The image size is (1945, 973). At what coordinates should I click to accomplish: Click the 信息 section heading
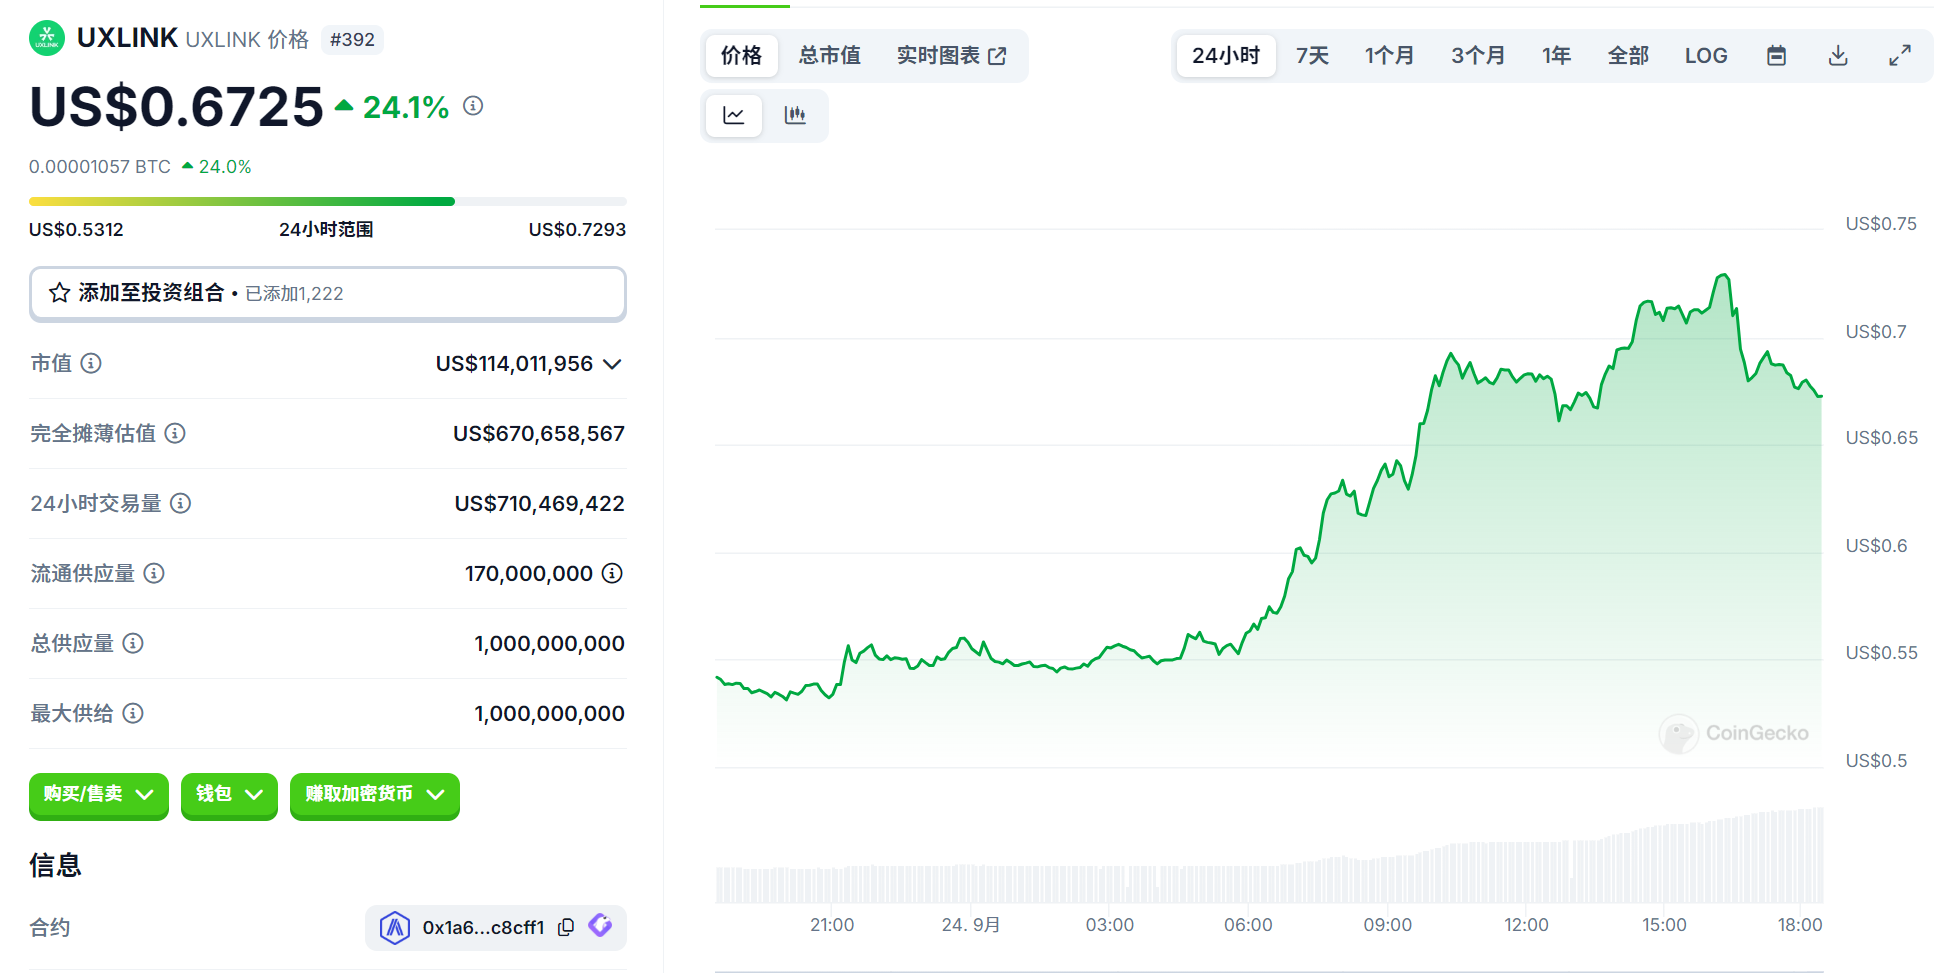click(x=55, y=865)
